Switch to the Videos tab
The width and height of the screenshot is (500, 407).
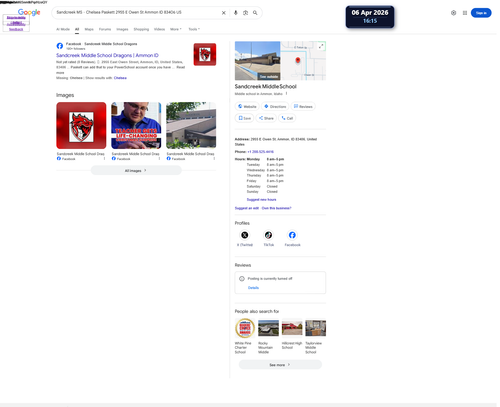click(x=159, y=29)
